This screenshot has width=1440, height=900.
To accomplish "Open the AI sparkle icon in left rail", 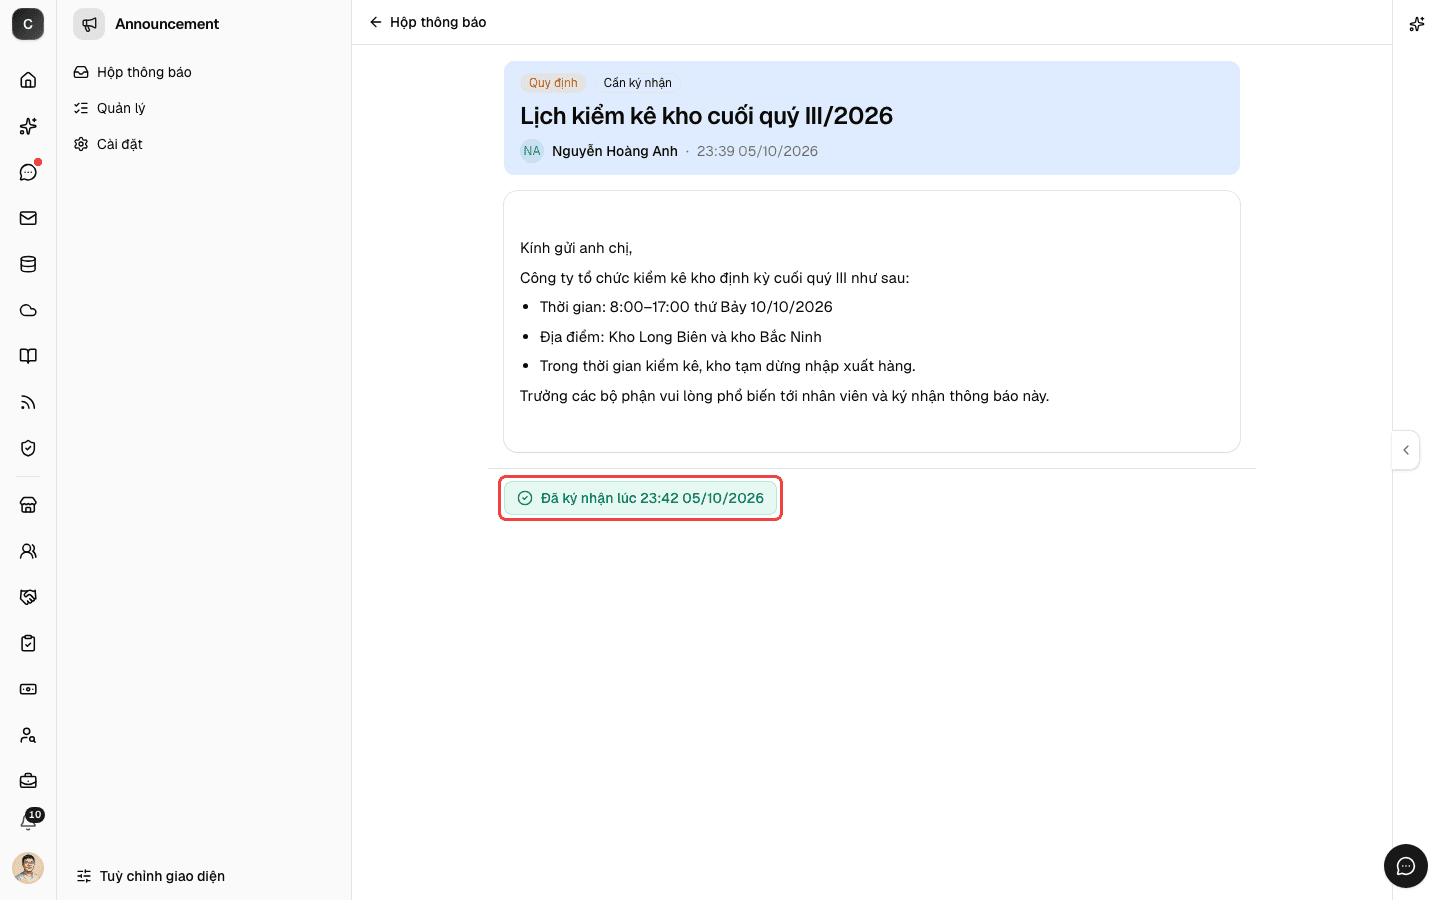I will coord(28,126).
